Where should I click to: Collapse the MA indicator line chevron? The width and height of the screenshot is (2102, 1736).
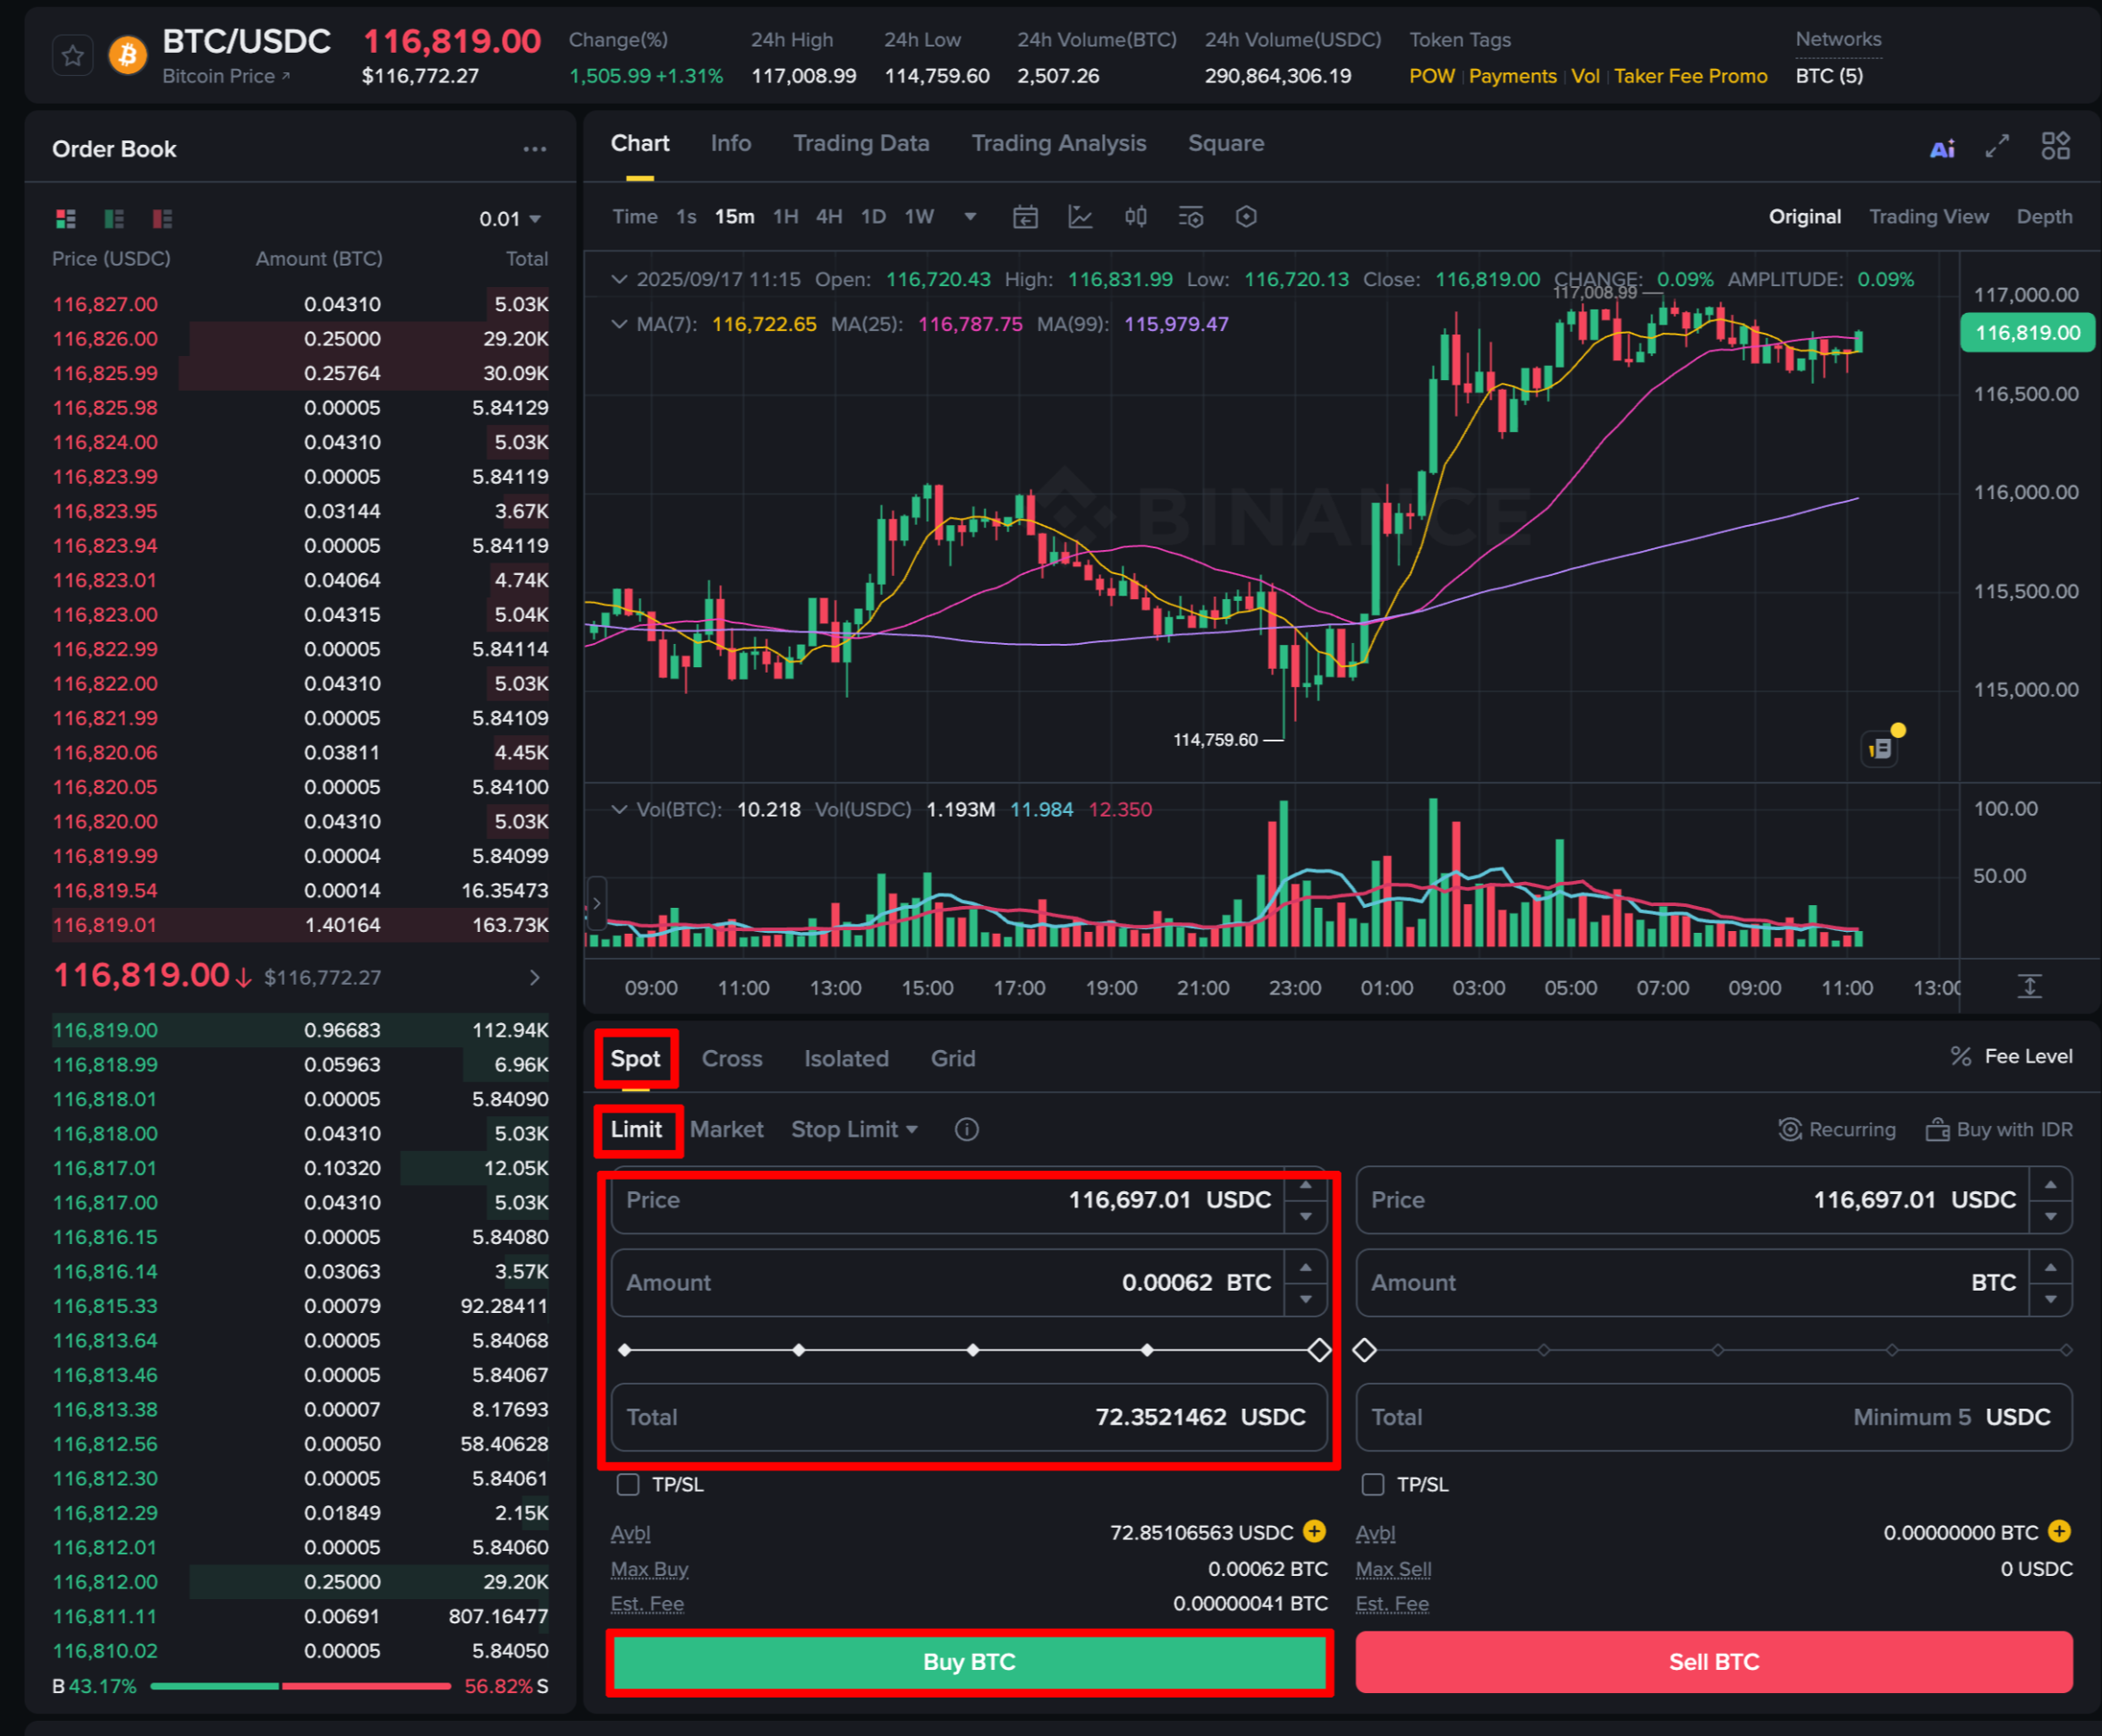tap(619, 324)
